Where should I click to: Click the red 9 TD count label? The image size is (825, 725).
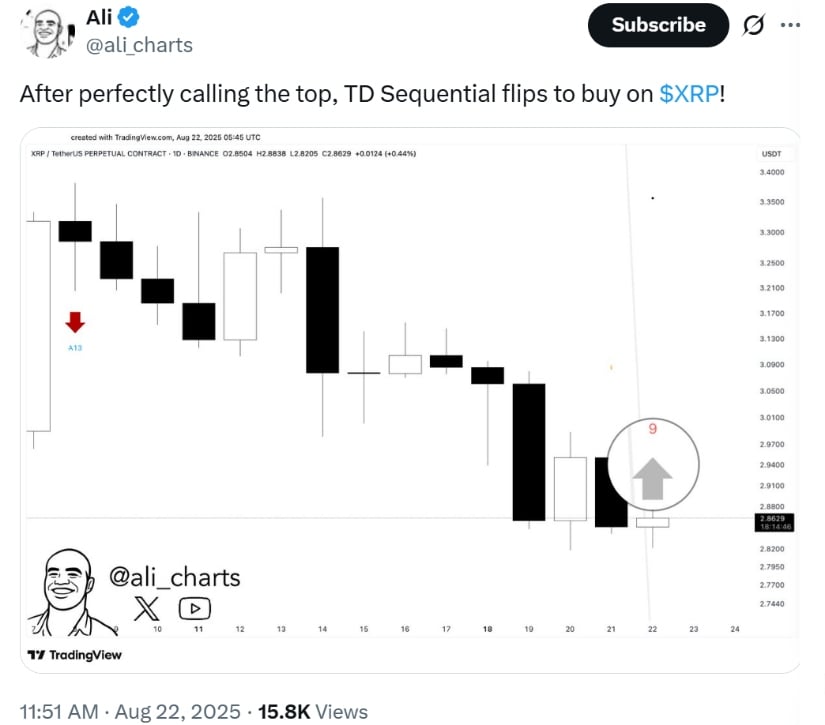[x=652, y=429]
